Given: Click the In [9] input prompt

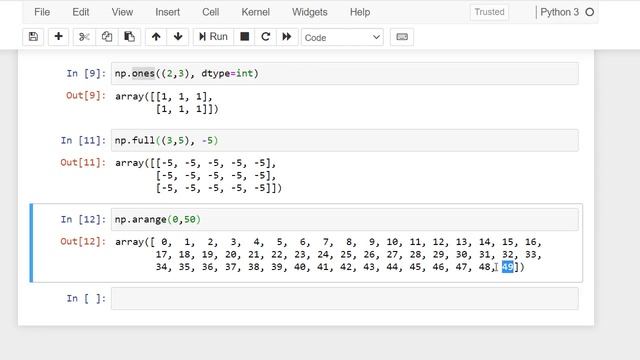Looking at the screenshot, I should (86, 73).
